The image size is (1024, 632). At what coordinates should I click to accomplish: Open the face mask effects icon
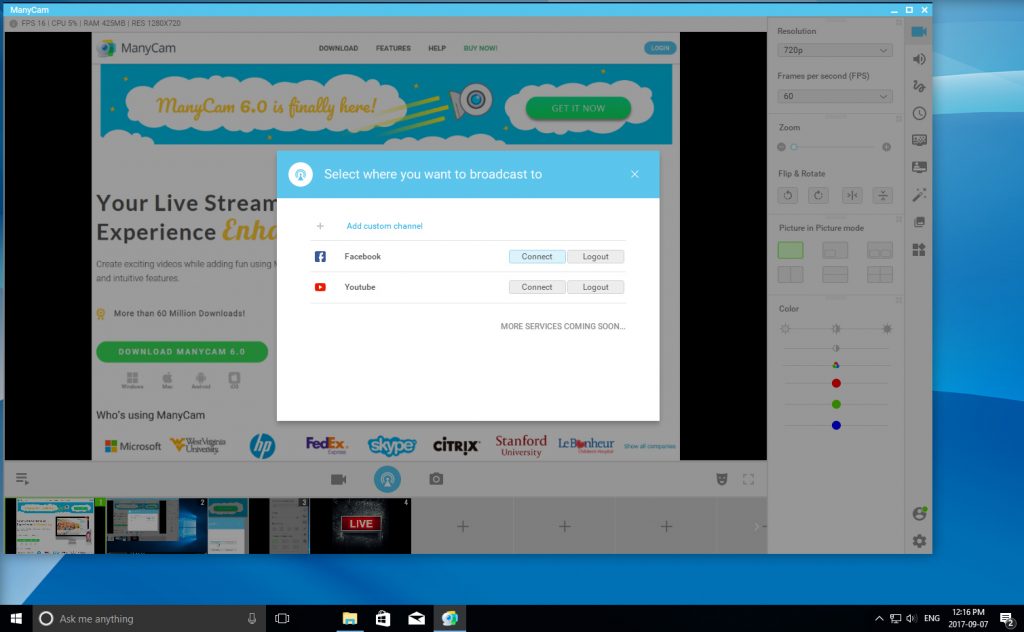(722, 479)
